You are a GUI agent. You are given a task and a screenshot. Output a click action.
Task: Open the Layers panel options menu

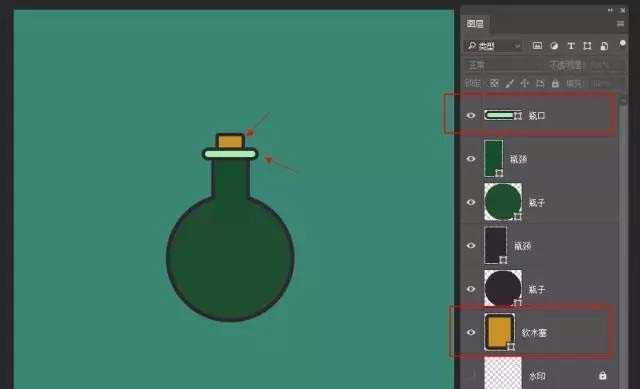pyautogui.click(x=620, y=24)
